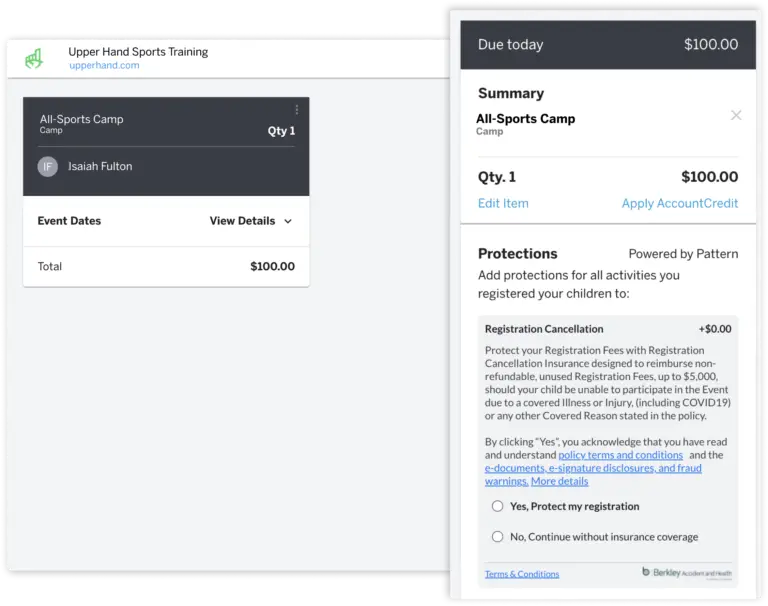The image size is (768, 606).
Task: Select Yes, Protect my registration
Action: point(497,506)
